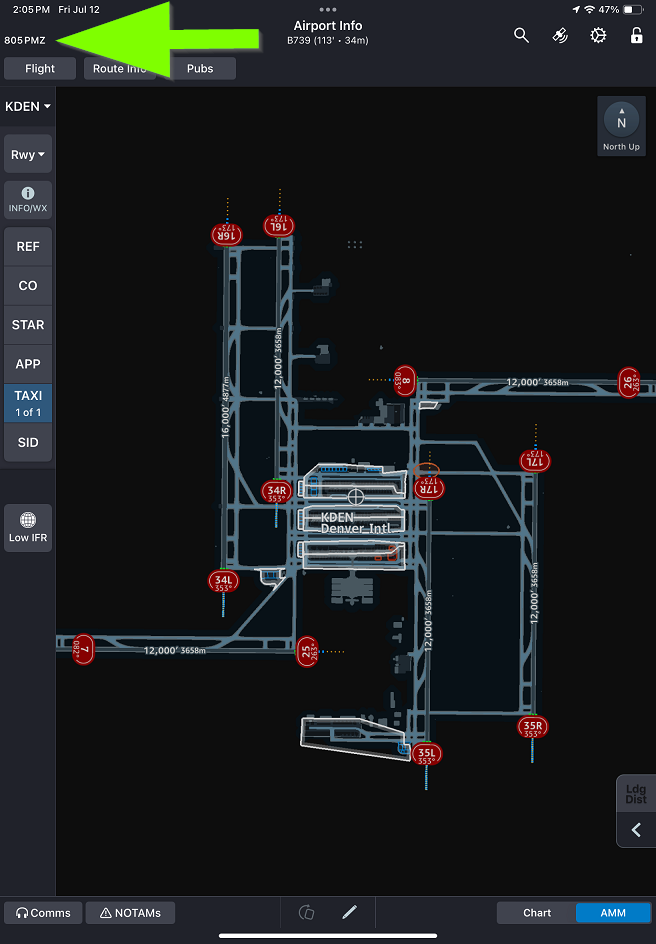Screen dimensions: 656x944
Task: Open the Pubs tab
Action: [200, 69]
